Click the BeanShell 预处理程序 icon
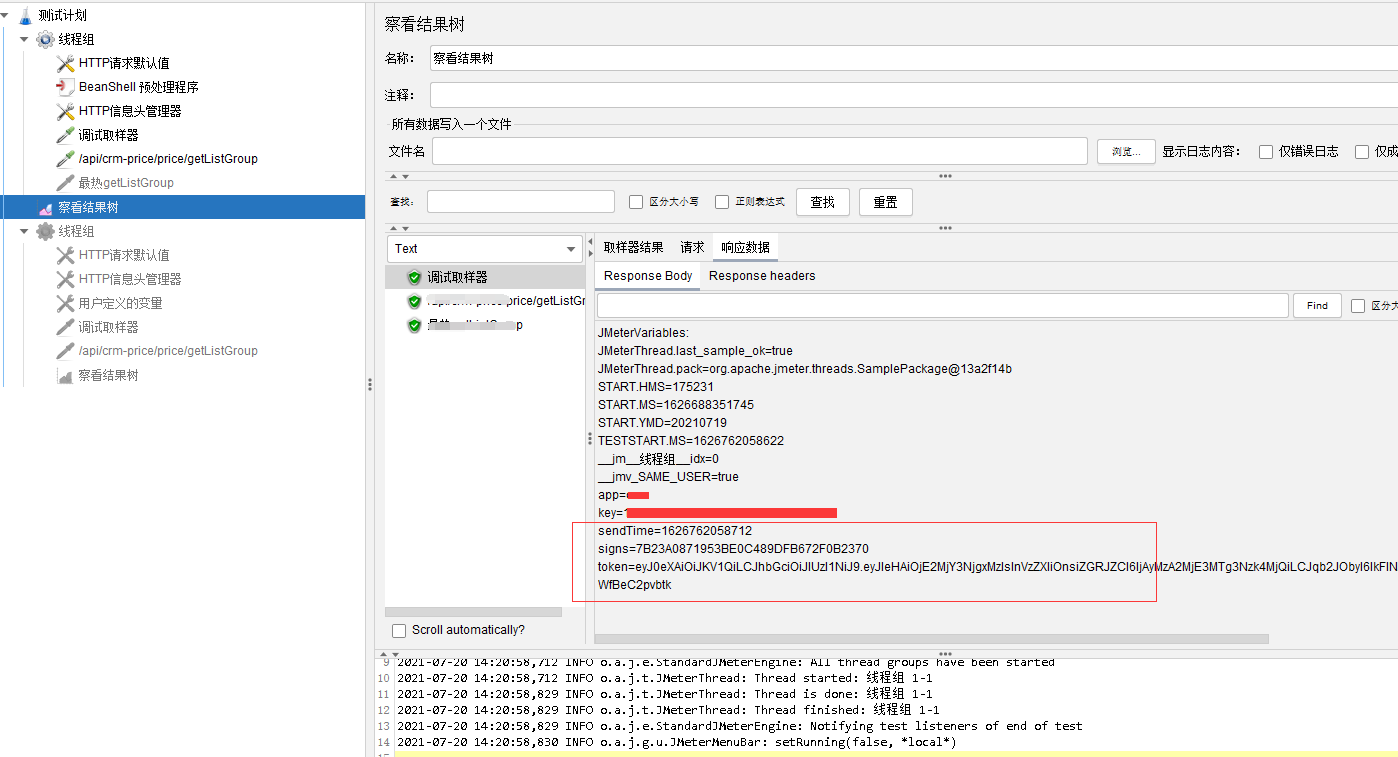This screenshot has width=1398, height=757. click(66, 86)
